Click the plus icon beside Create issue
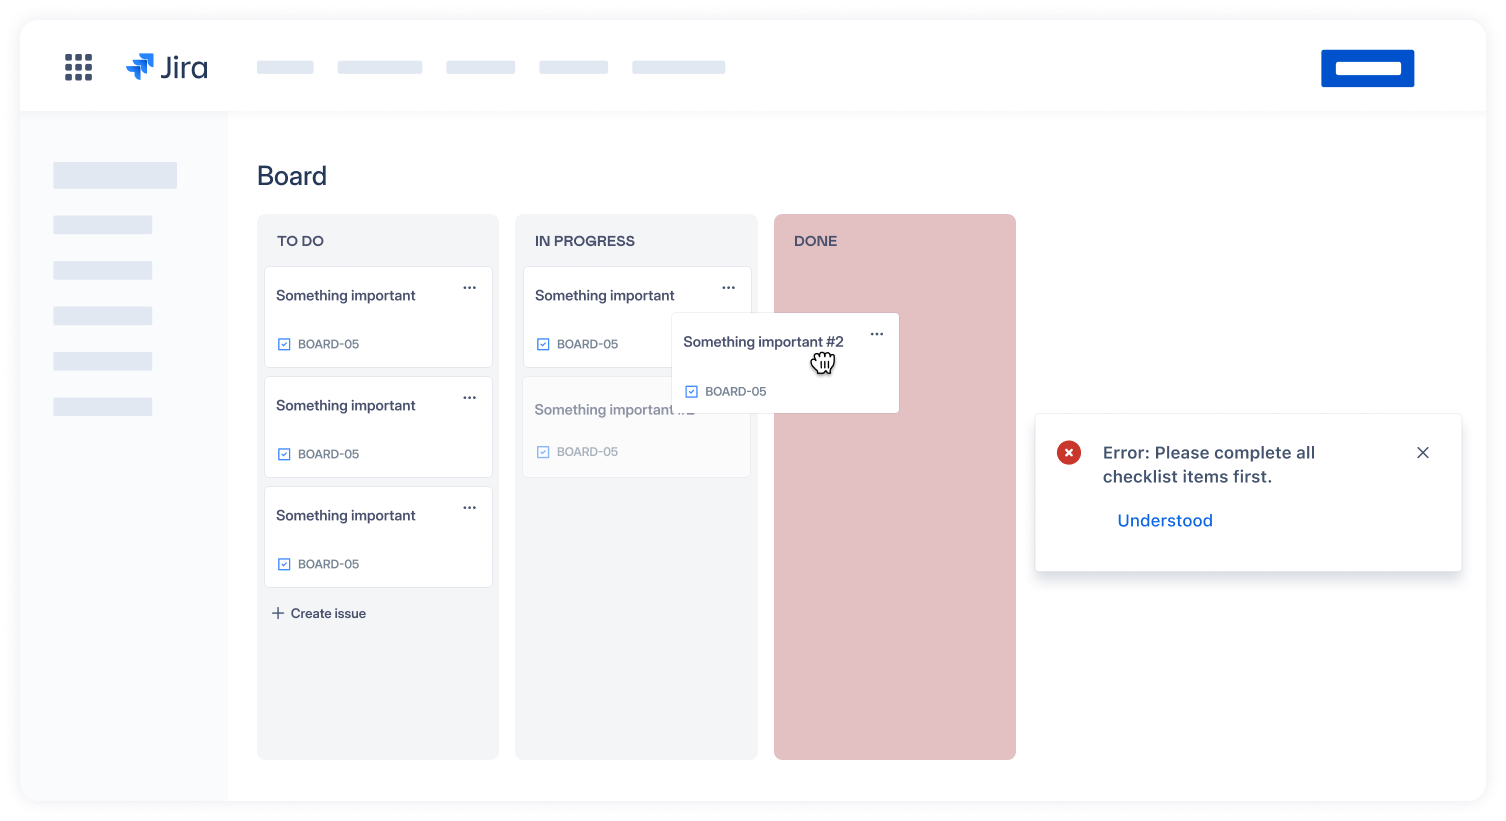This screenshot has height=821, width=1506. click(278, 613)
